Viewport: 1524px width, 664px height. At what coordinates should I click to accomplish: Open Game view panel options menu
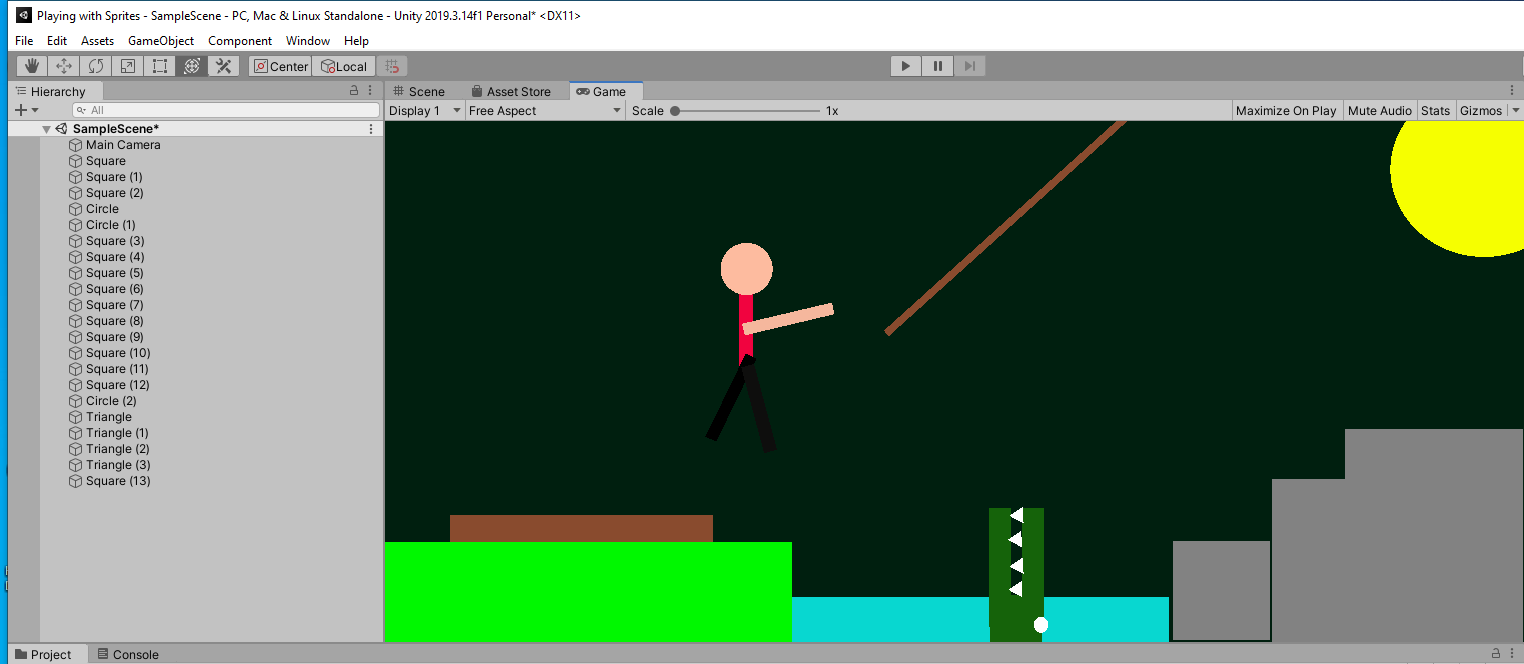tap(1512, 91)
